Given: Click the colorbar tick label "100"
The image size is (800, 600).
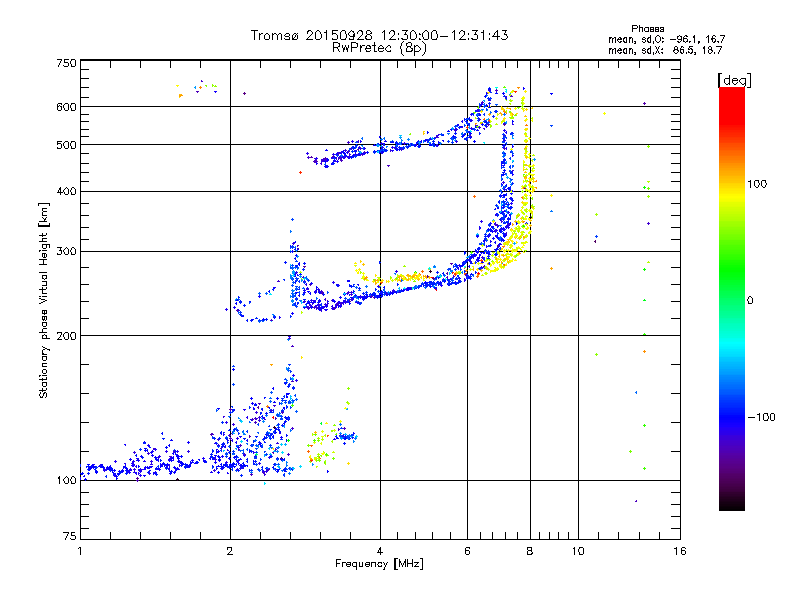Looking at the screenshot, I should pyautogui.click(x=757, y=184).
